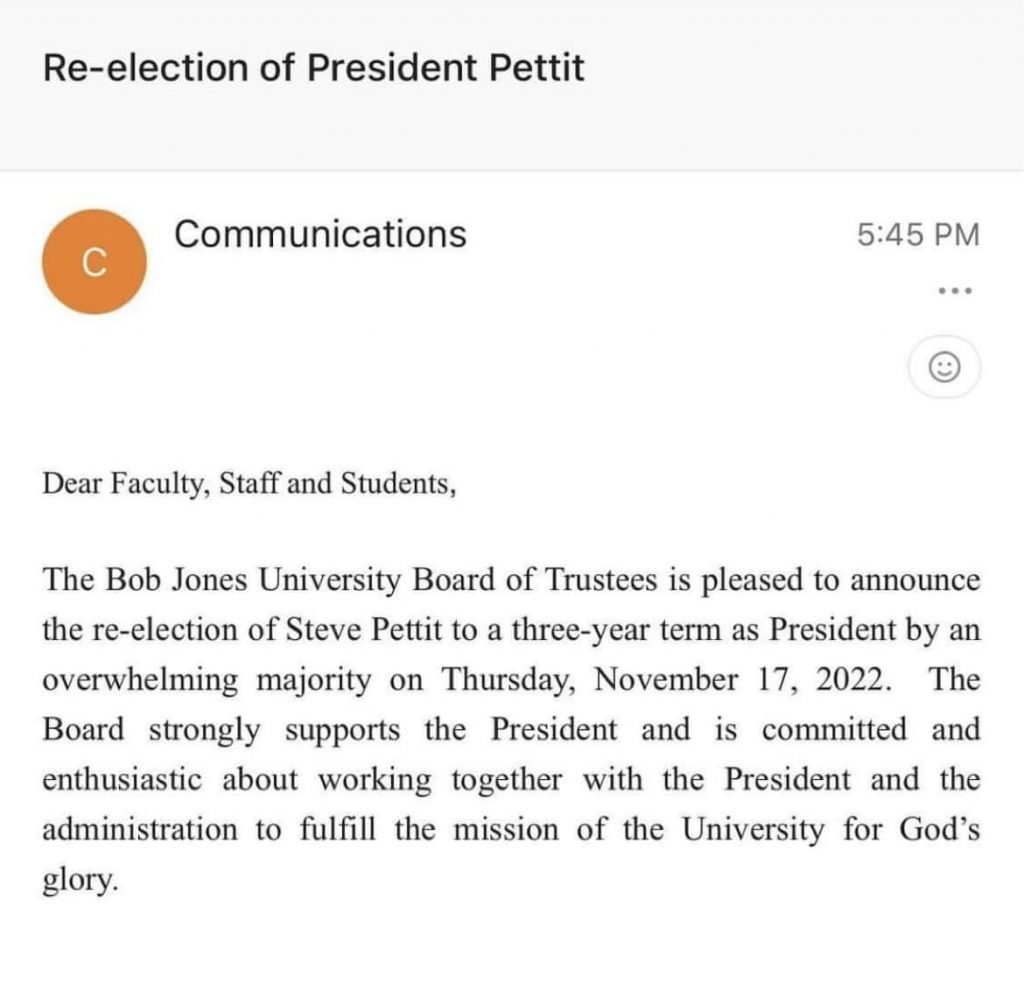Click the word enthusiastic in the body
Viewport: 1024px width, 990px height.
(x=122, y=779)
